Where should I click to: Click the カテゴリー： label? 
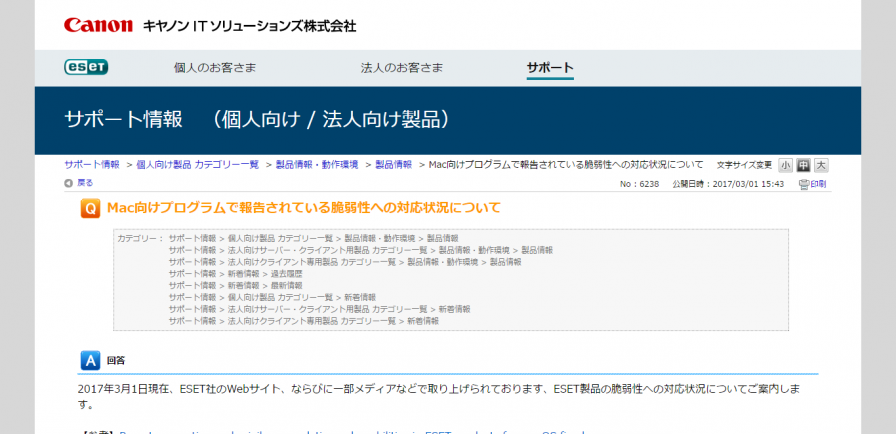[x=141, y=238]
